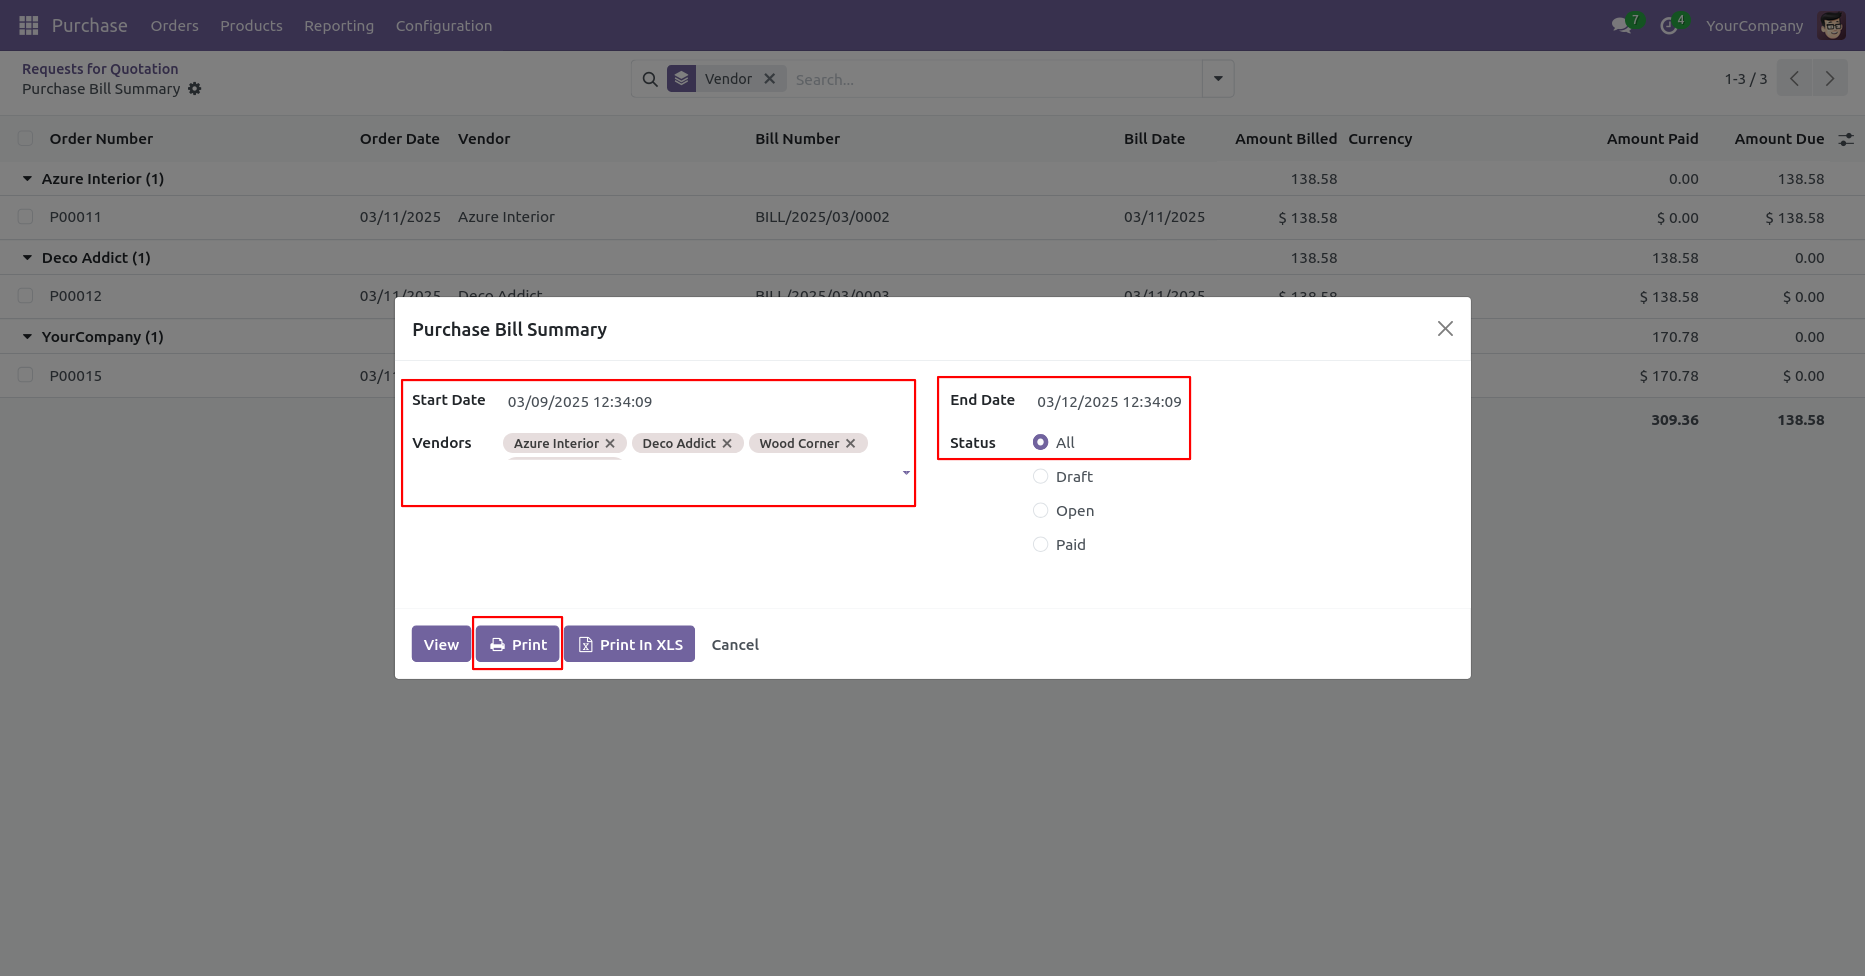
Task: Click the Purchase app title
Action: point(90,26)
